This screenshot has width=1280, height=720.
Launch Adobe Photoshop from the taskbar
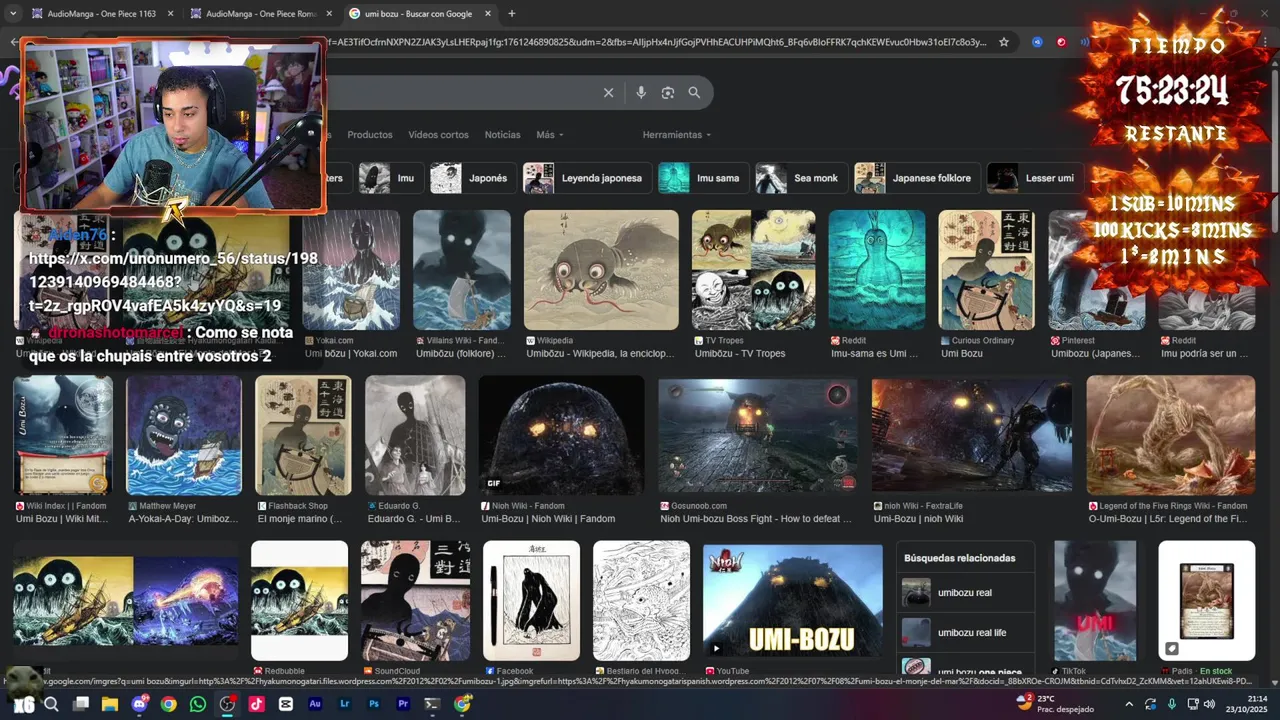coord(374,704)
